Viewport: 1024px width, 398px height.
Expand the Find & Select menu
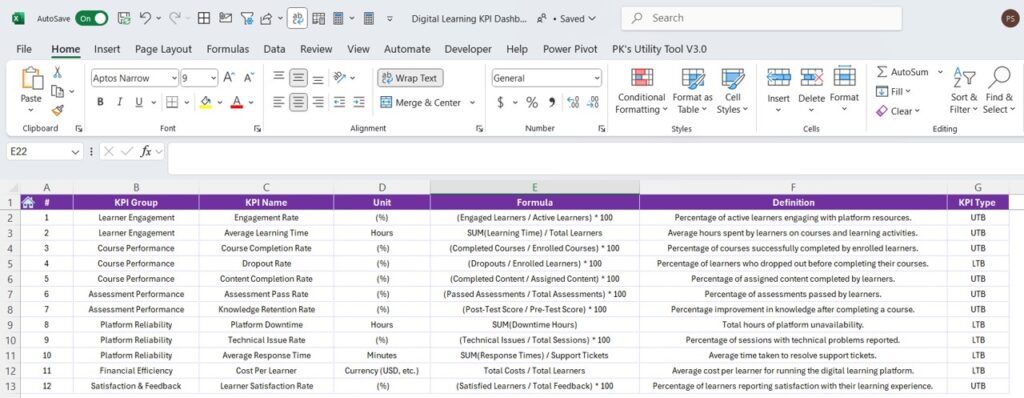[x=999, y=91]
